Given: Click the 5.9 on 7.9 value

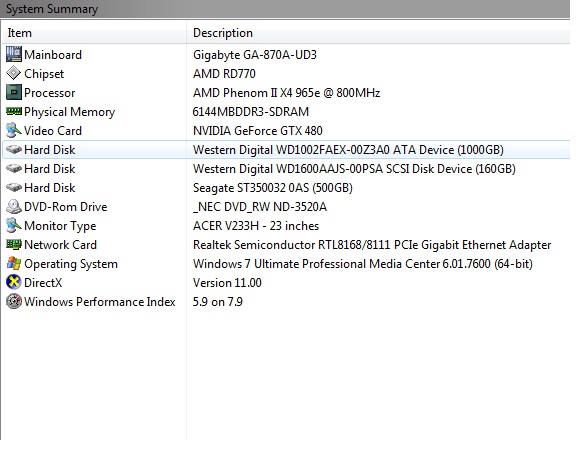Looking at the screenshot, I should [x=218, y=302].
